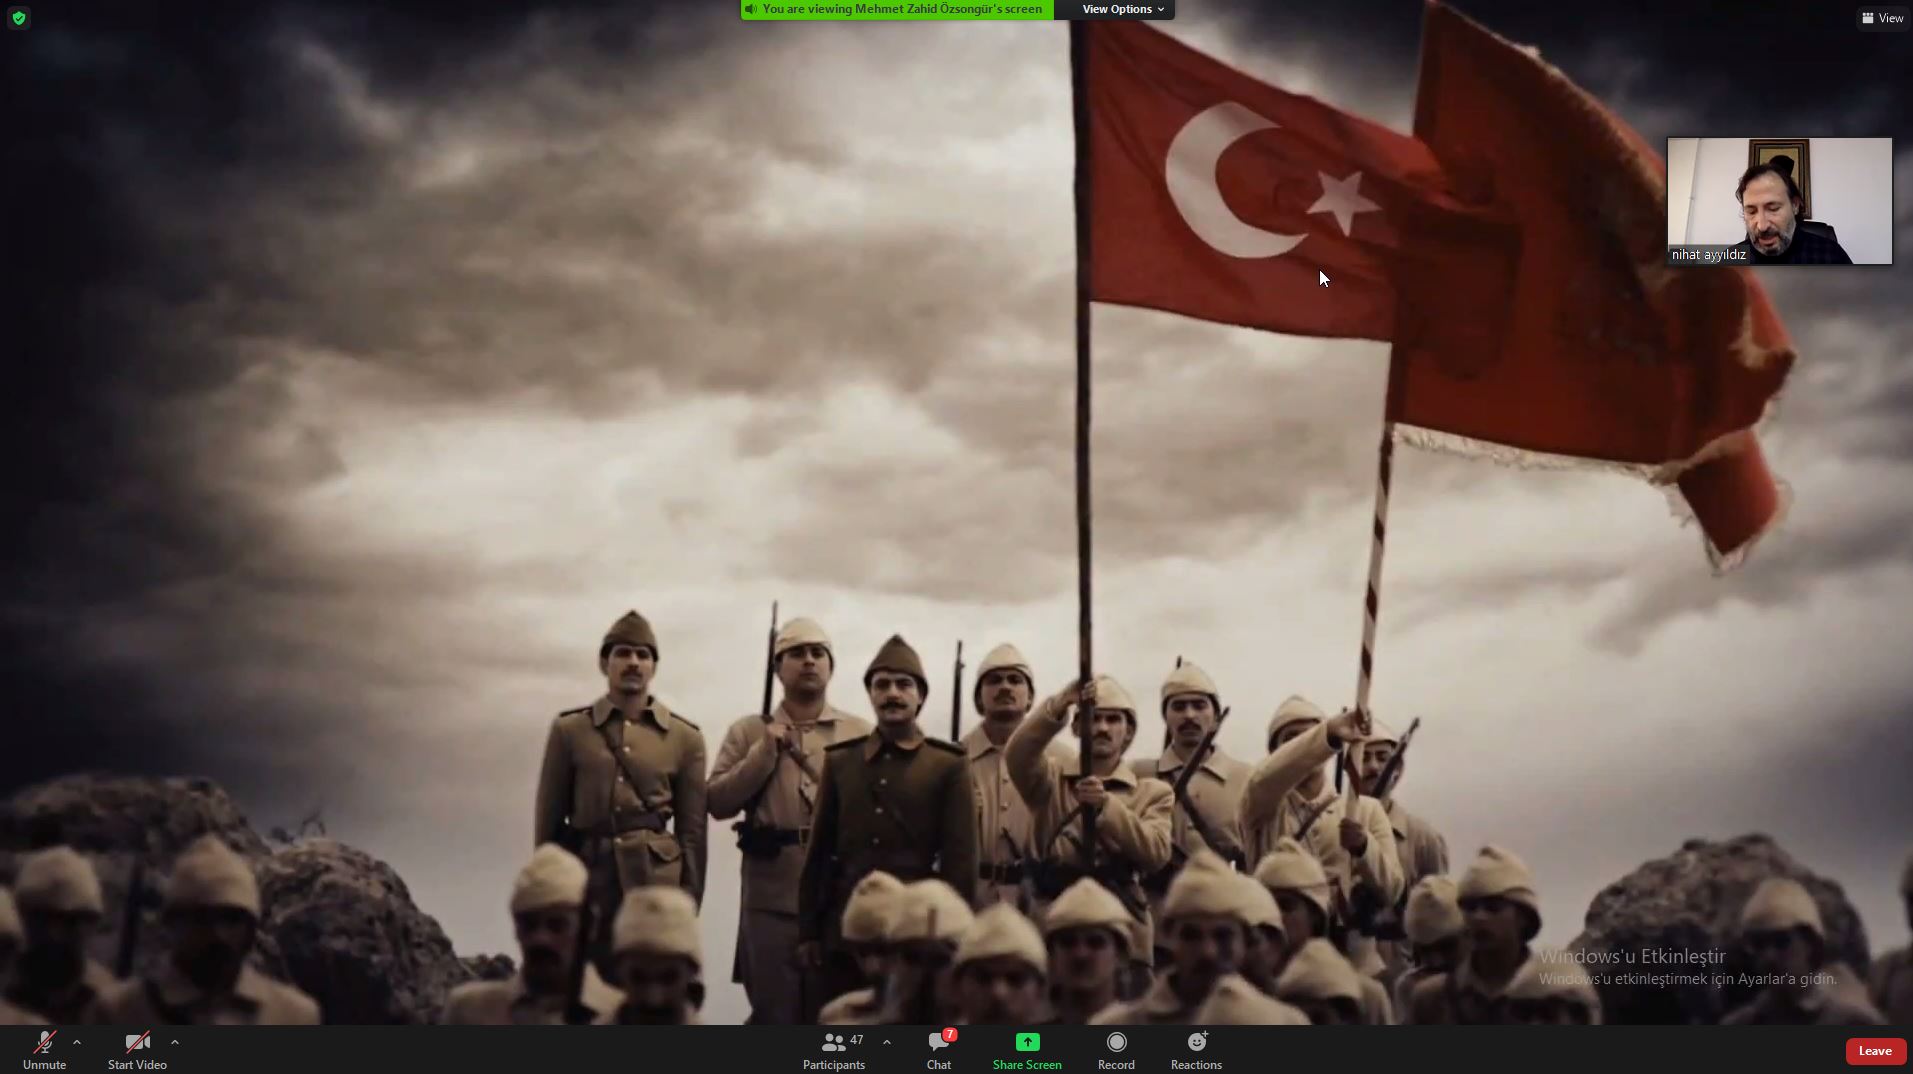Start recording with the Record button
1913x1074 pixels.
pyautogui.click(x=1116, y=1050)
